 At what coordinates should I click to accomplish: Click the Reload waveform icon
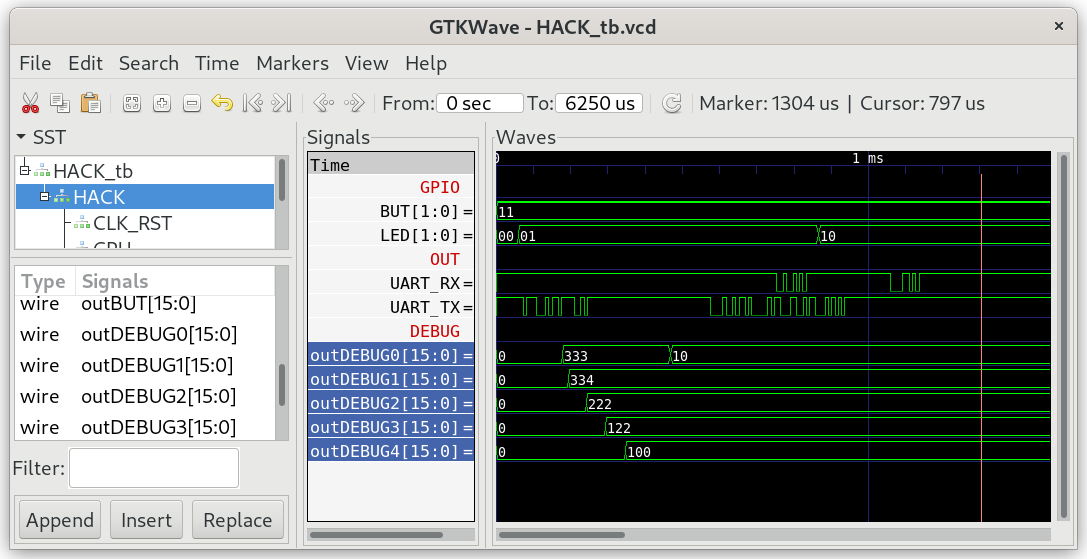click(672, 103)
